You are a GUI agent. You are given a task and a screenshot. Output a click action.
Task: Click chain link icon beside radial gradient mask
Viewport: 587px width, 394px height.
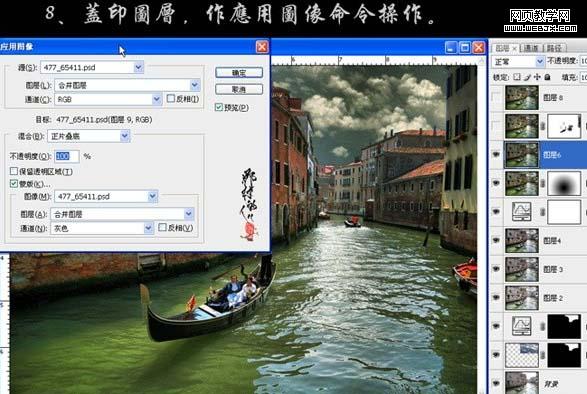click(543, 183)
